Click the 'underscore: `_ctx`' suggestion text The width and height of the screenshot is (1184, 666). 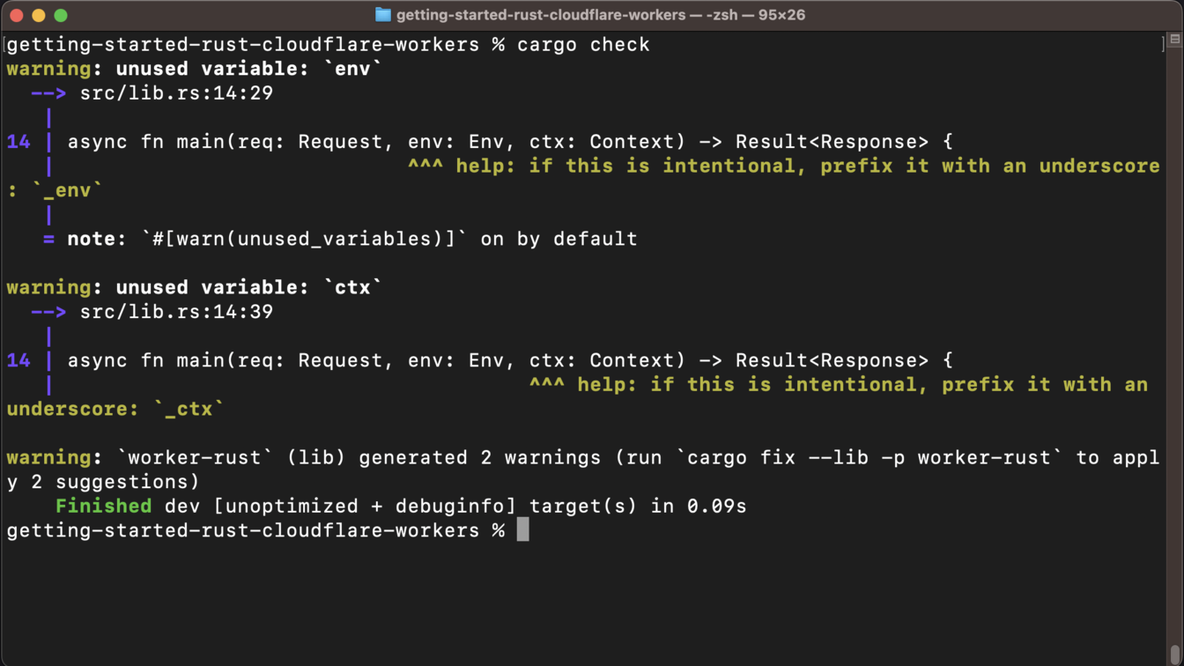116,409
